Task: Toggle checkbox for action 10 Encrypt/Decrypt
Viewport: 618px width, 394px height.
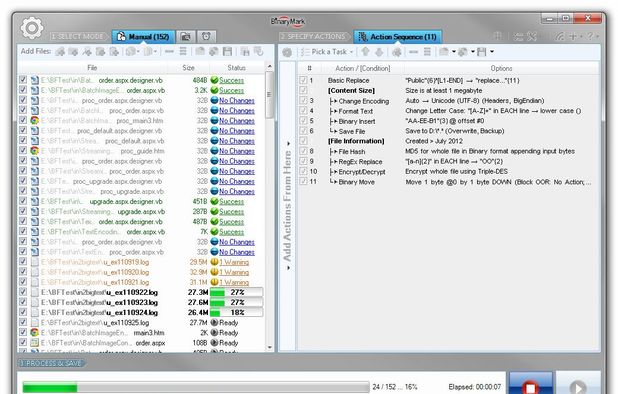Action: coord(303,171)
